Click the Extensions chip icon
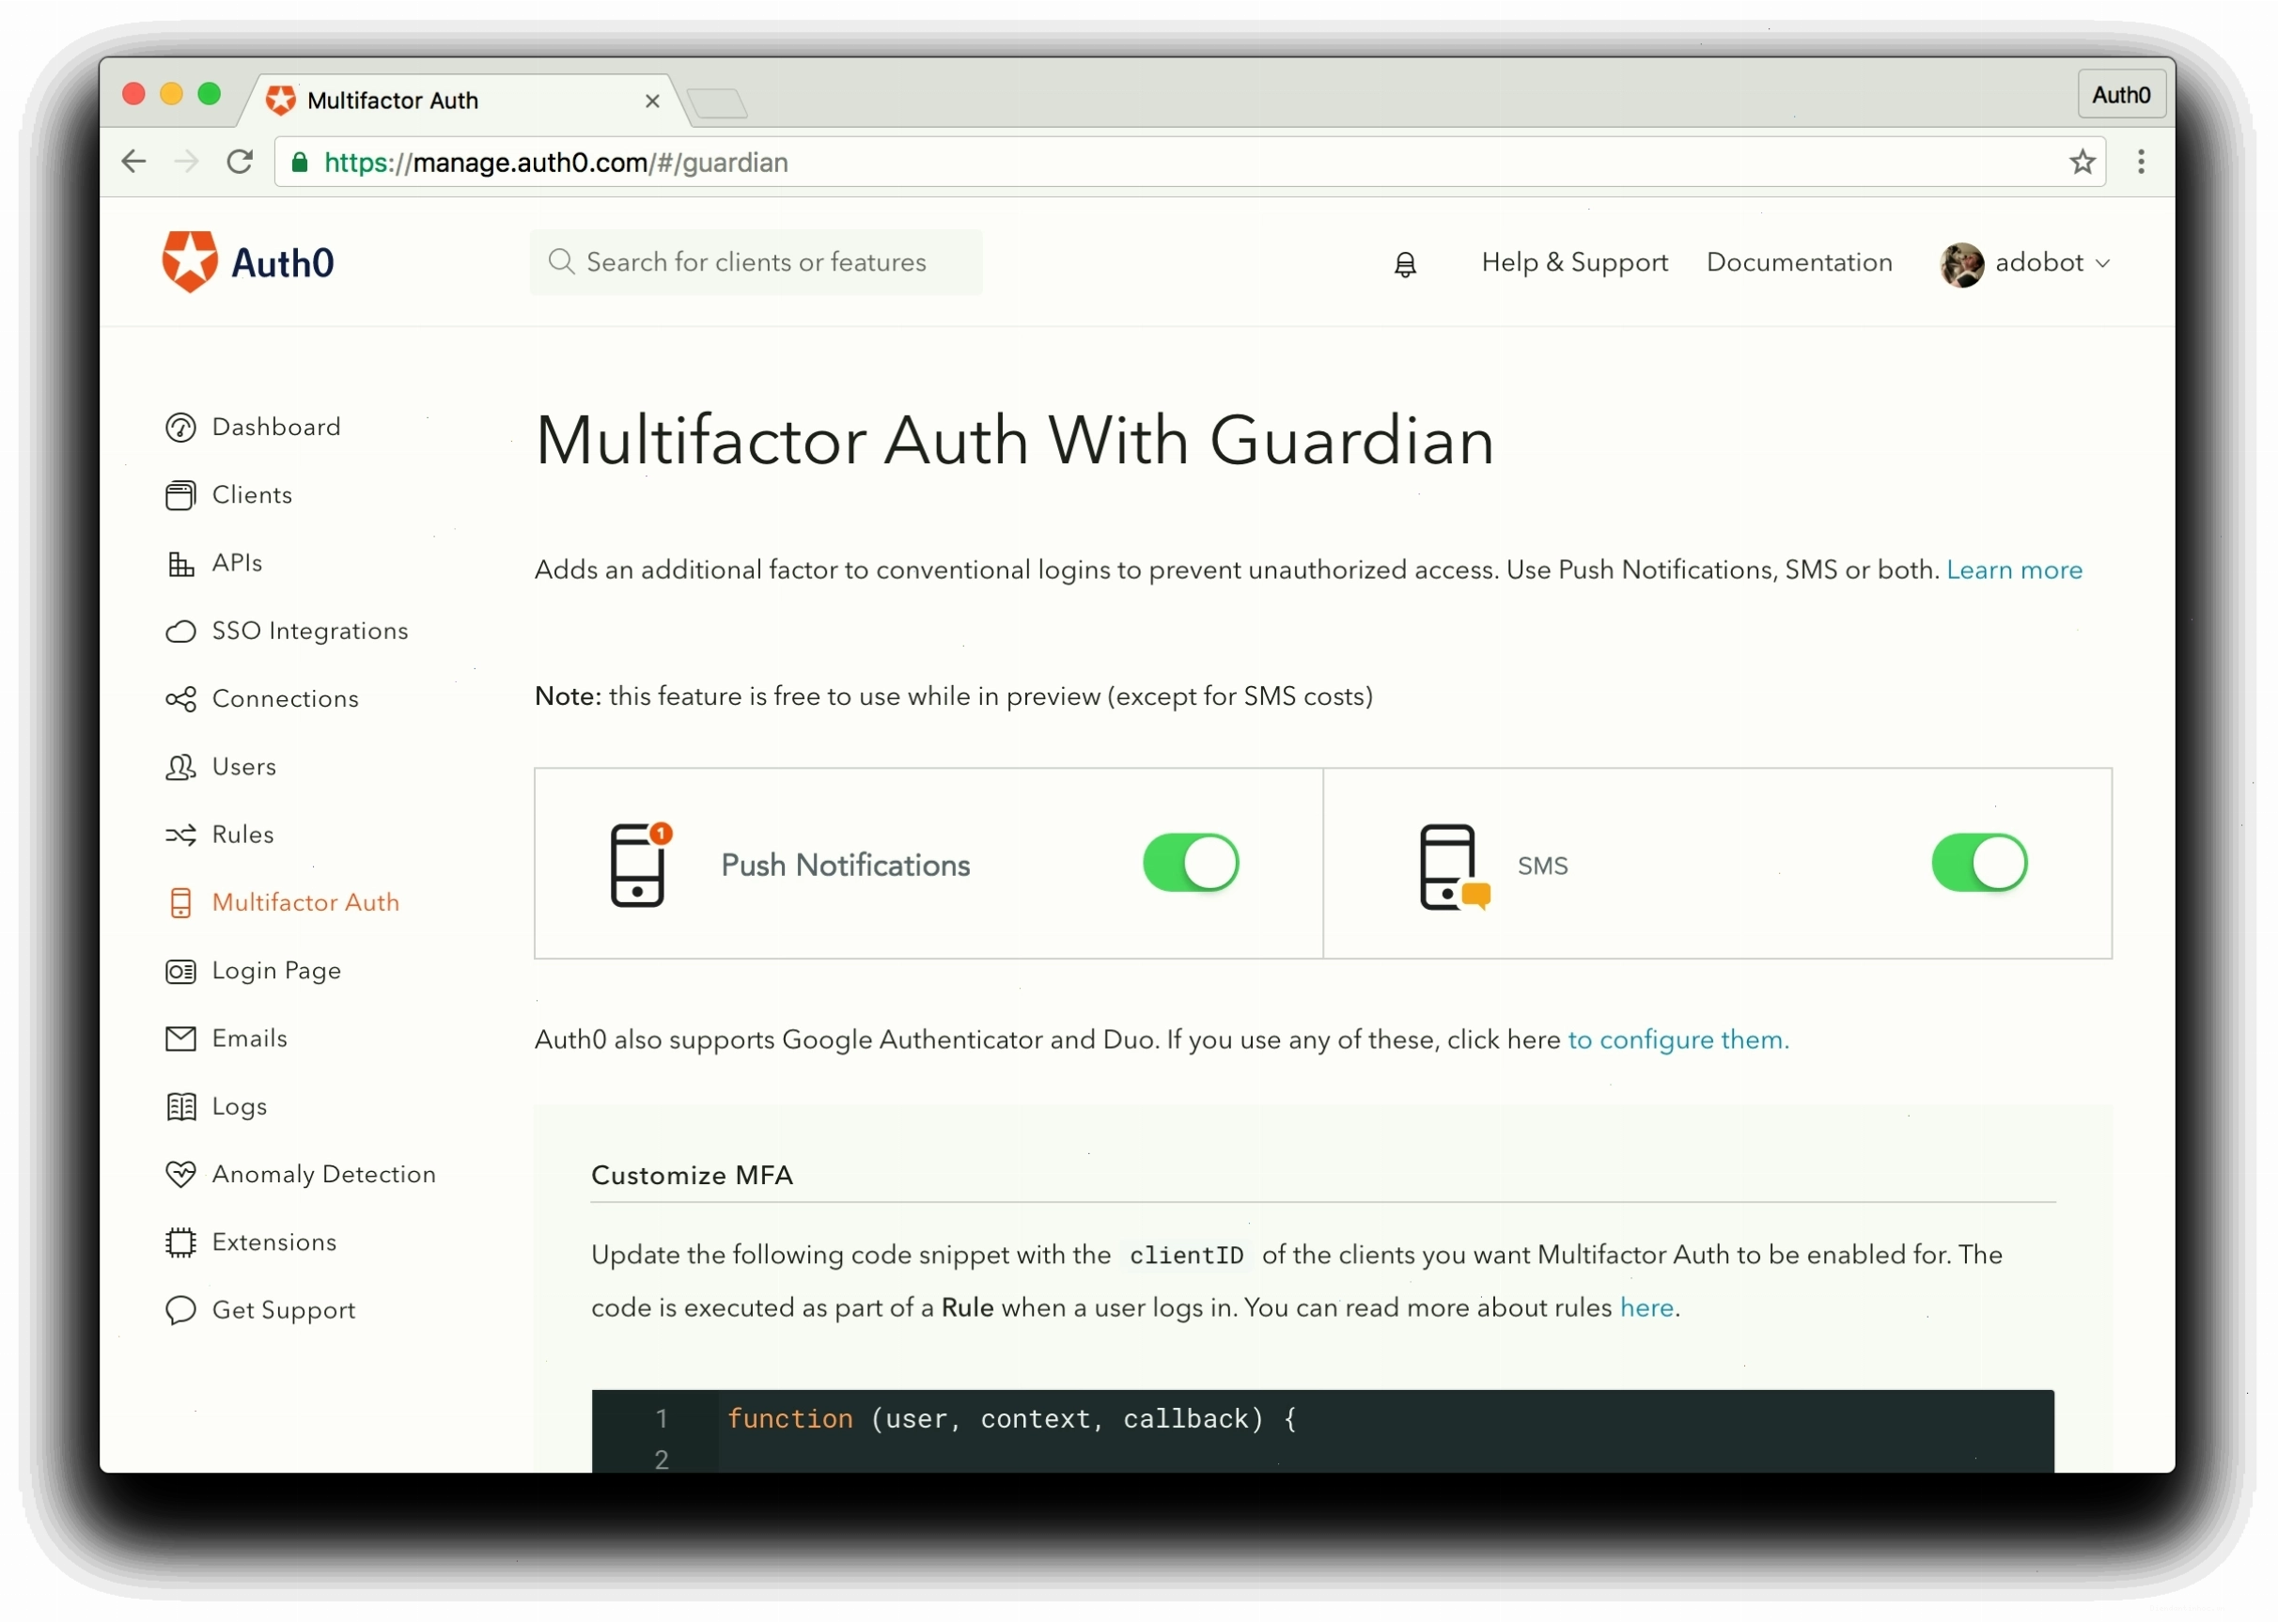 pos(181,1242)
